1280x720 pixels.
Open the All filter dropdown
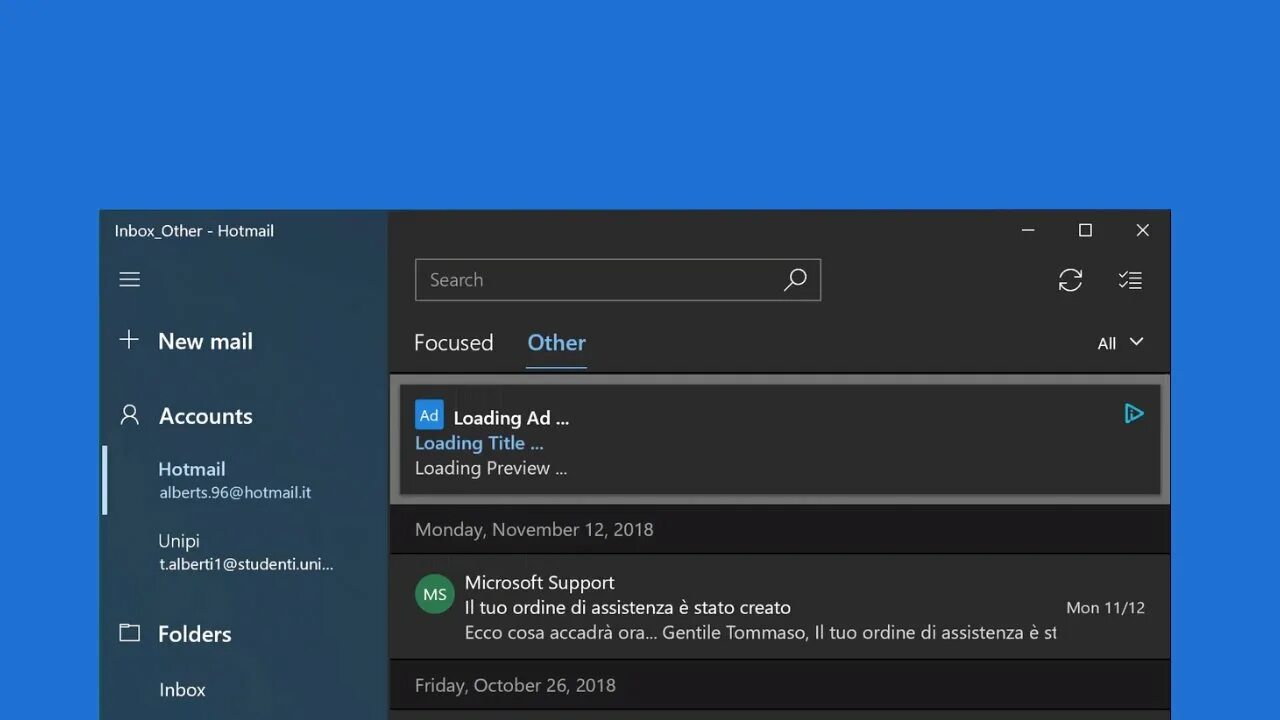point(1120,343)
